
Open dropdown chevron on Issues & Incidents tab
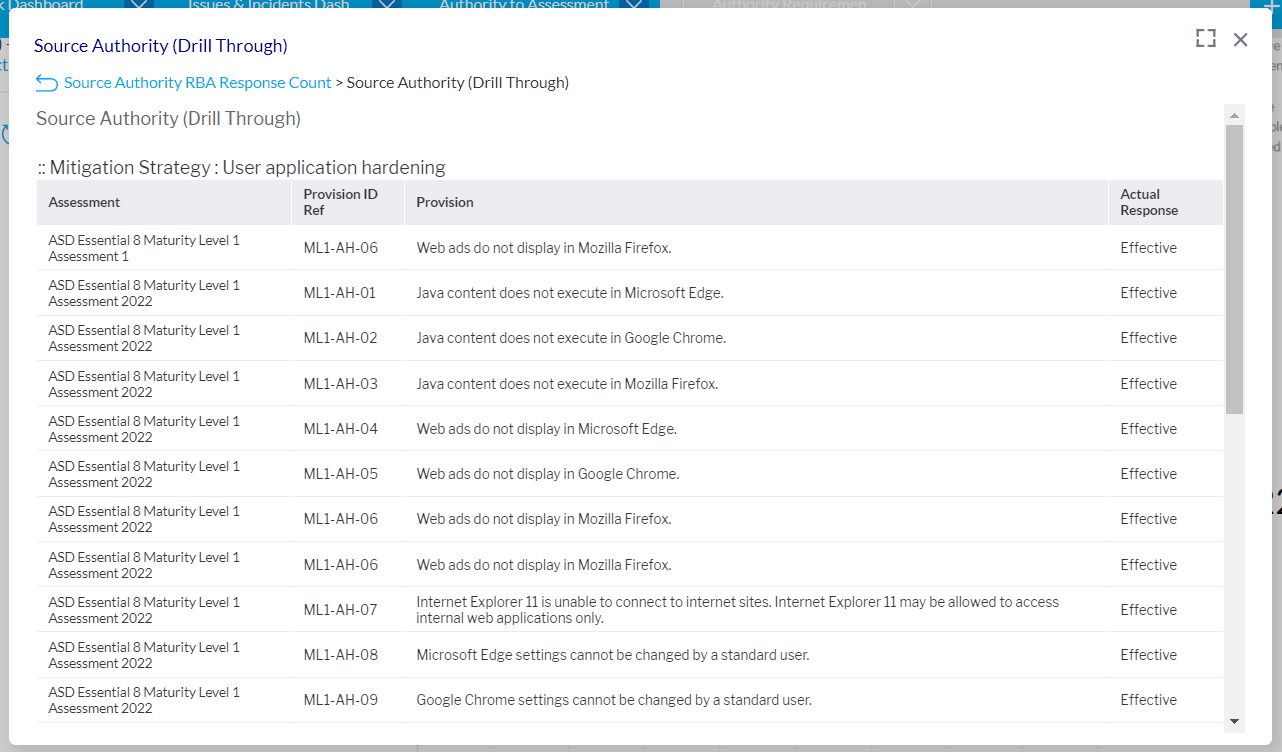point(385,5)
